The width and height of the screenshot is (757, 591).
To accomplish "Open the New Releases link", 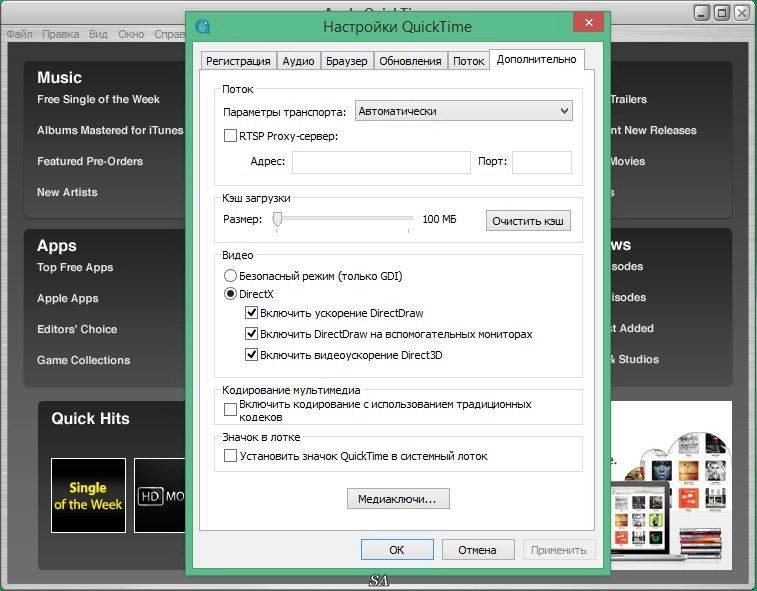I will (654, 130).
